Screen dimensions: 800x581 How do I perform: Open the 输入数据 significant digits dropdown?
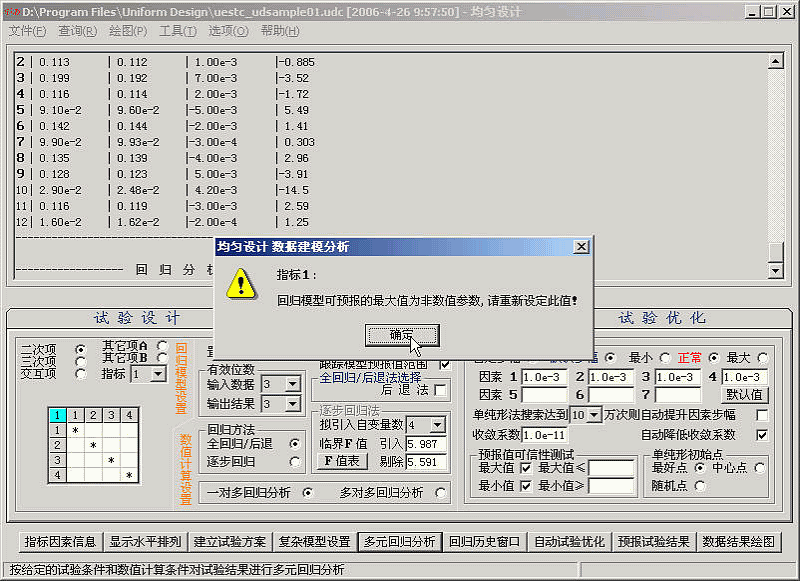[292, 384]
